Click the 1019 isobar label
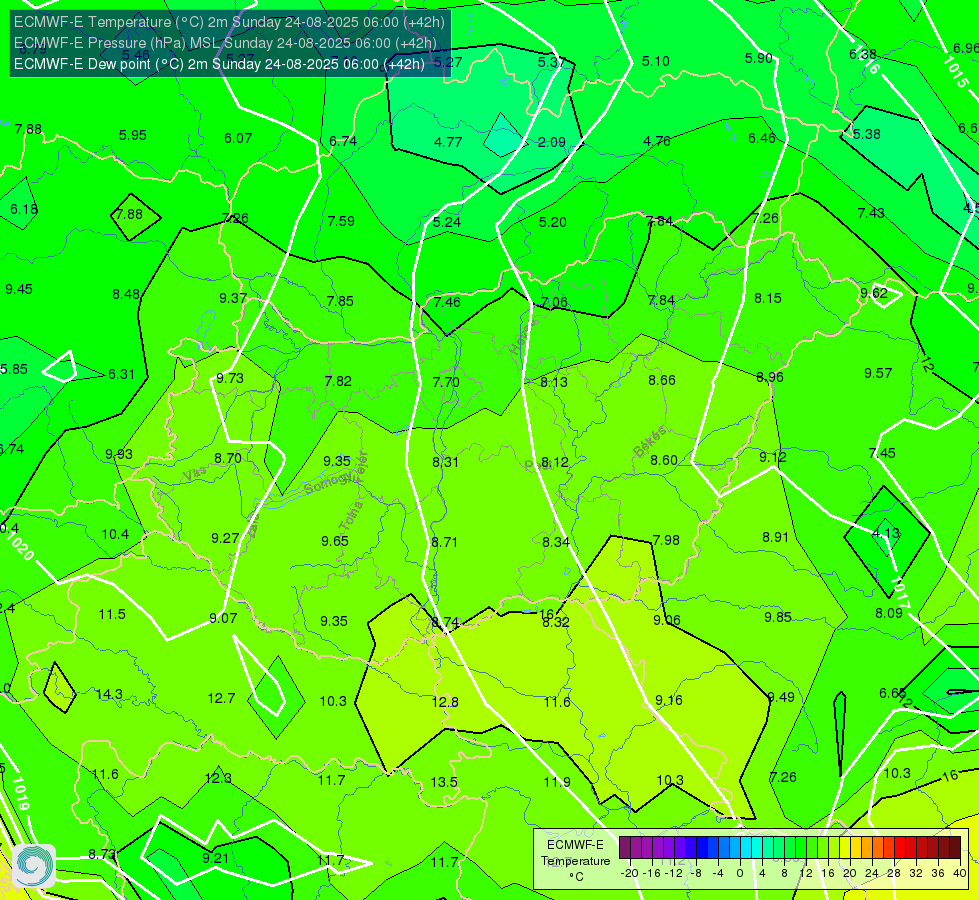The width and height of the screenshot is (979, 900). (21, 793)
